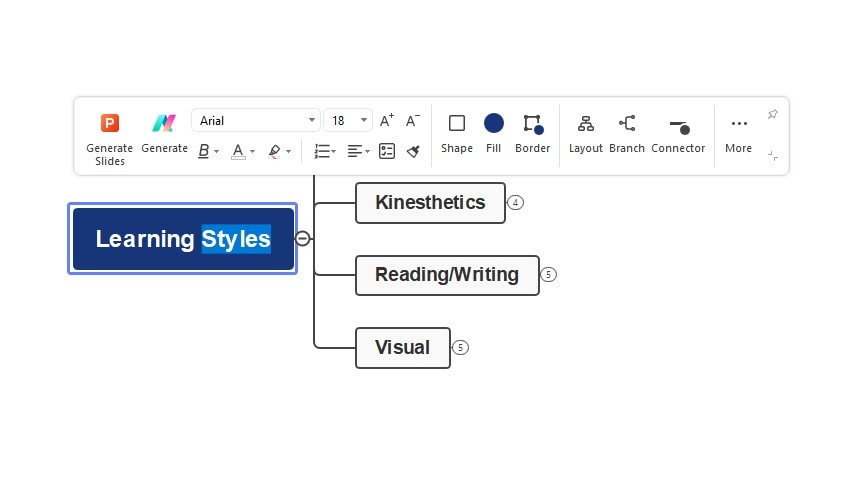Select the Kinesthetics topic

point(430,202)
